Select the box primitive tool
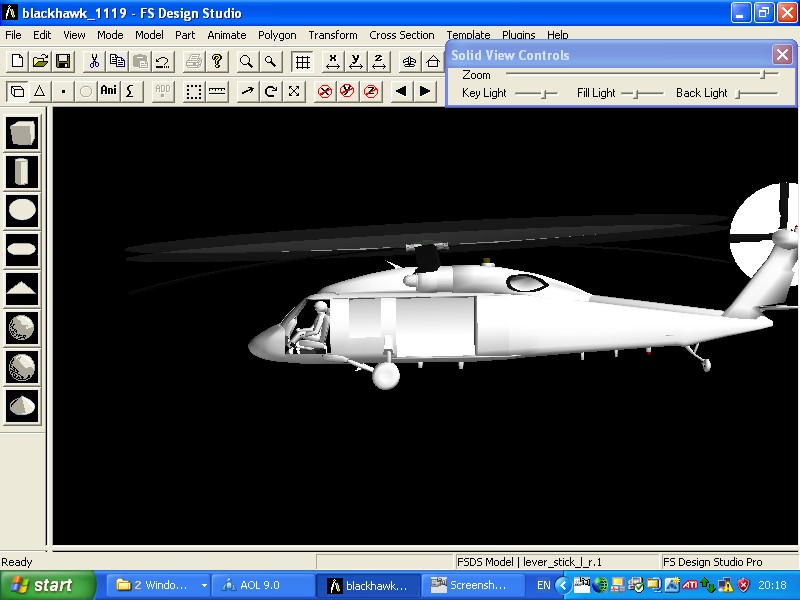Viewport: 800px width, 600px height. 22,132
